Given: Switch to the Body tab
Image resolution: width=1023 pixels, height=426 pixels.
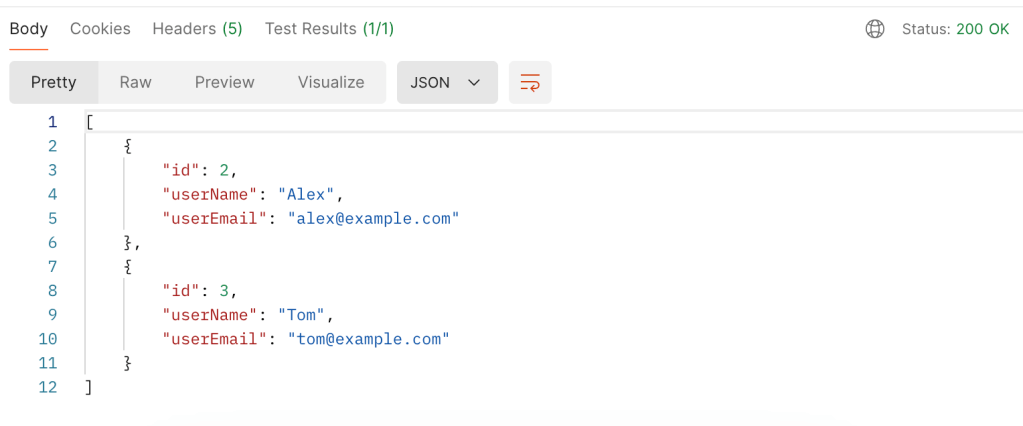Looking at the screenshot, I should coord(29,29).
